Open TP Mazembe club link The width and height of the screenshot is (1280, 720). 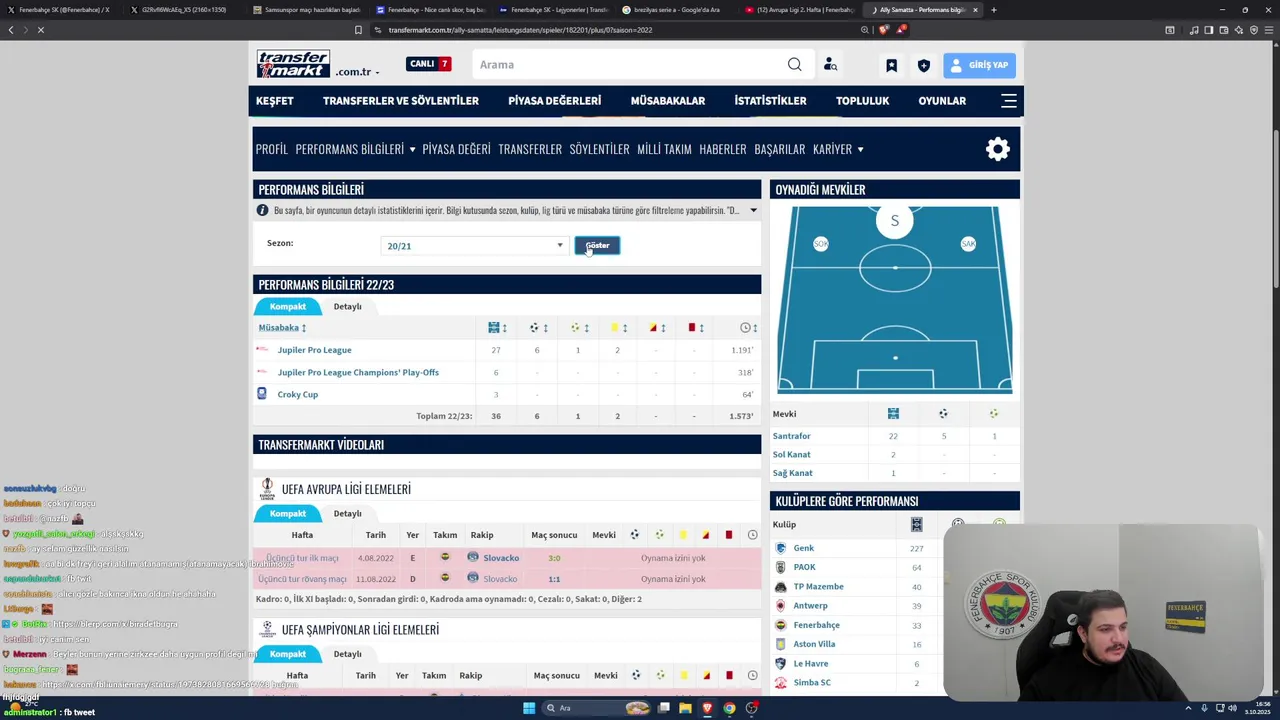pyautogui.click(x=818, y=586)
